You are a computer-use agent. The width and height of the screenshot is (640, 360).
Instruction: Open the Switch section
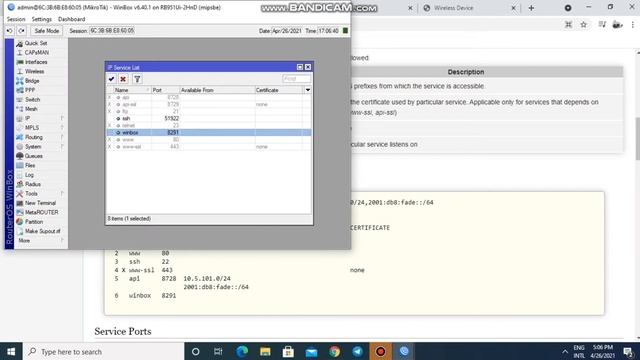point(32,100)
